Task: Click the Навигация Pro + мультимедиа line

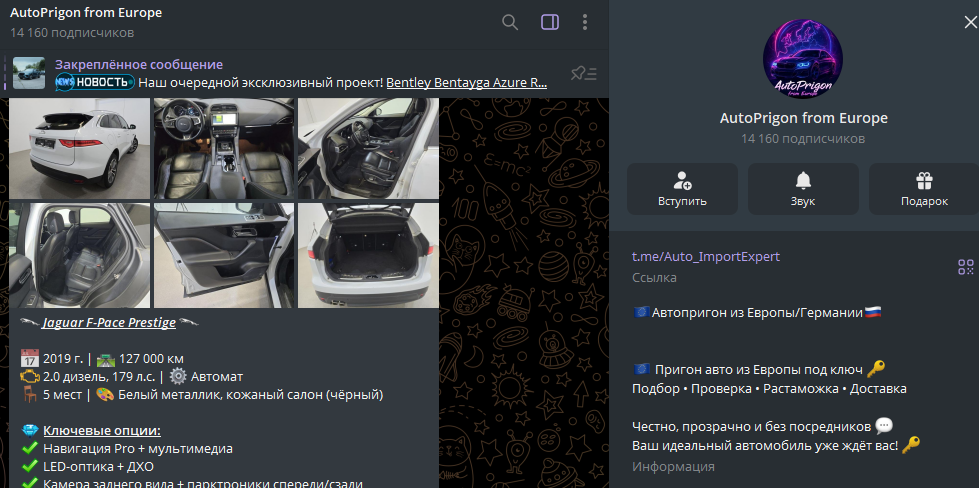Action: (x=138, y=449)
